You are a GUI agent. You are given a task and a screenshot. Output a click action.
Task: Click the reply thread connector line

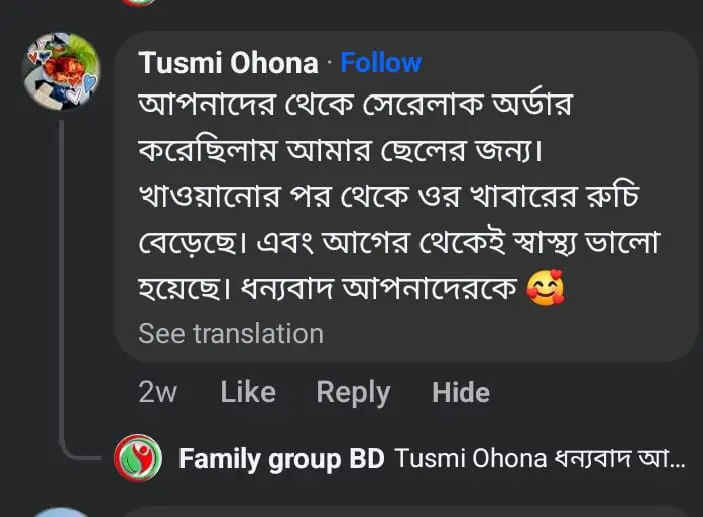coord(65,300)
